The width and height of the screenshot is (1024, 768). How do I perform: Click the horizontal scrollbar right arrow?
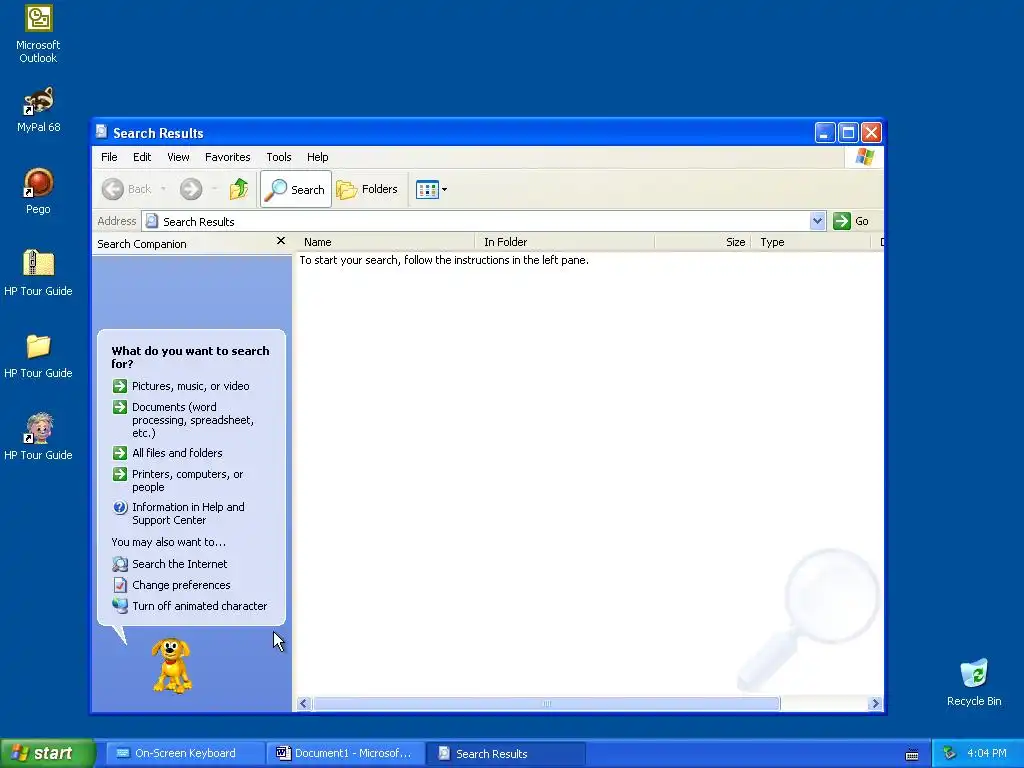876,703
